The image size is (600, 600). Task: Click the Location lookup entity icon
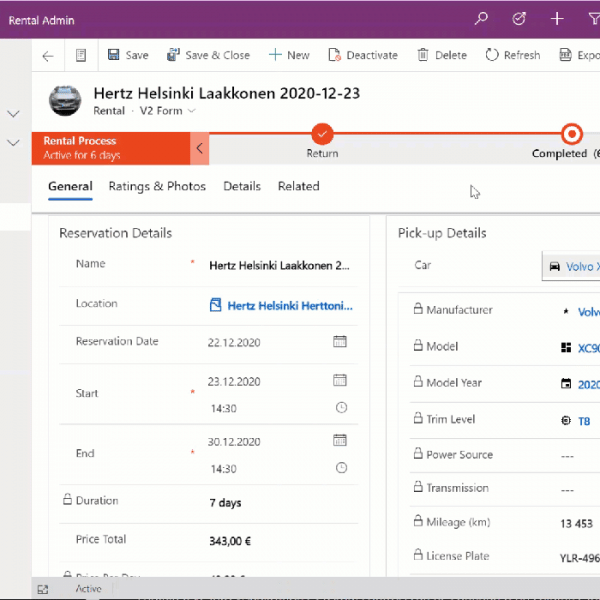coord(215,305)
